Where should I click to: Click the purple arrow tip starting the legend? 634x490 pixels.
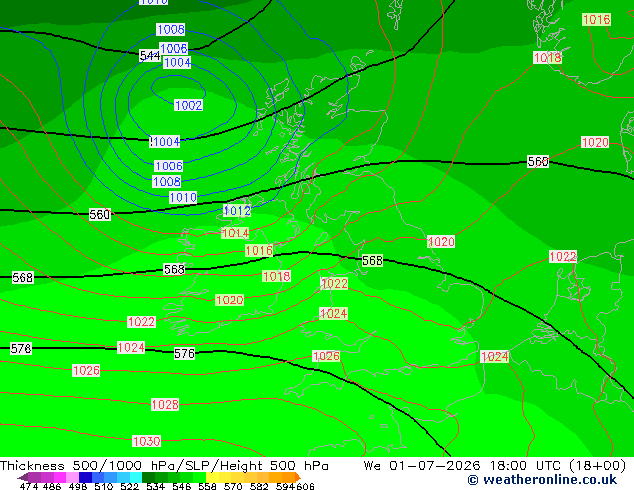click(22, 477)
